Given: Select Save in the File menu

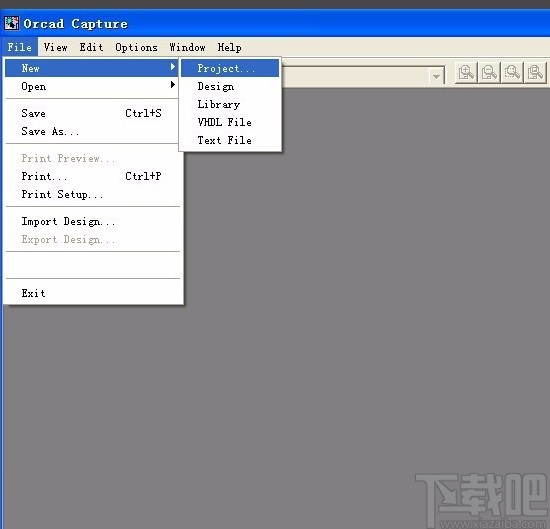Looking at the screenshot, I should point(92,113).
